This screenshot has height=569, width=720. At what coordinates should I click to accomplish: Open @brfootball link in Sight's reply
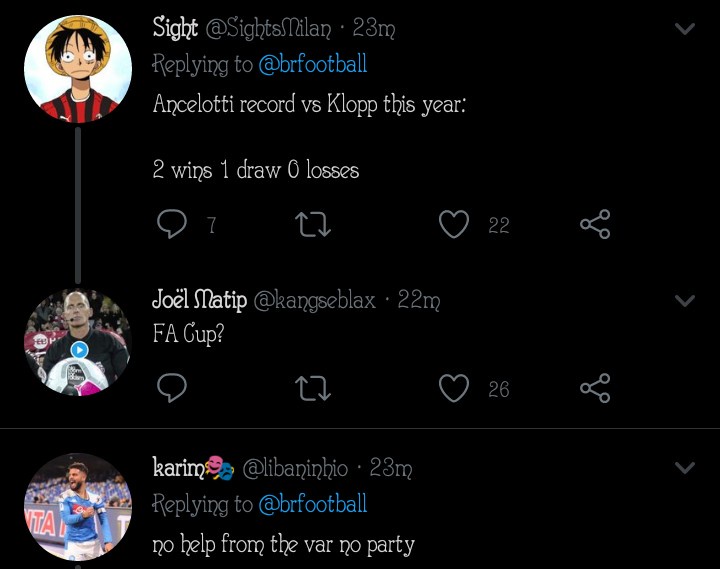[312, 65]
